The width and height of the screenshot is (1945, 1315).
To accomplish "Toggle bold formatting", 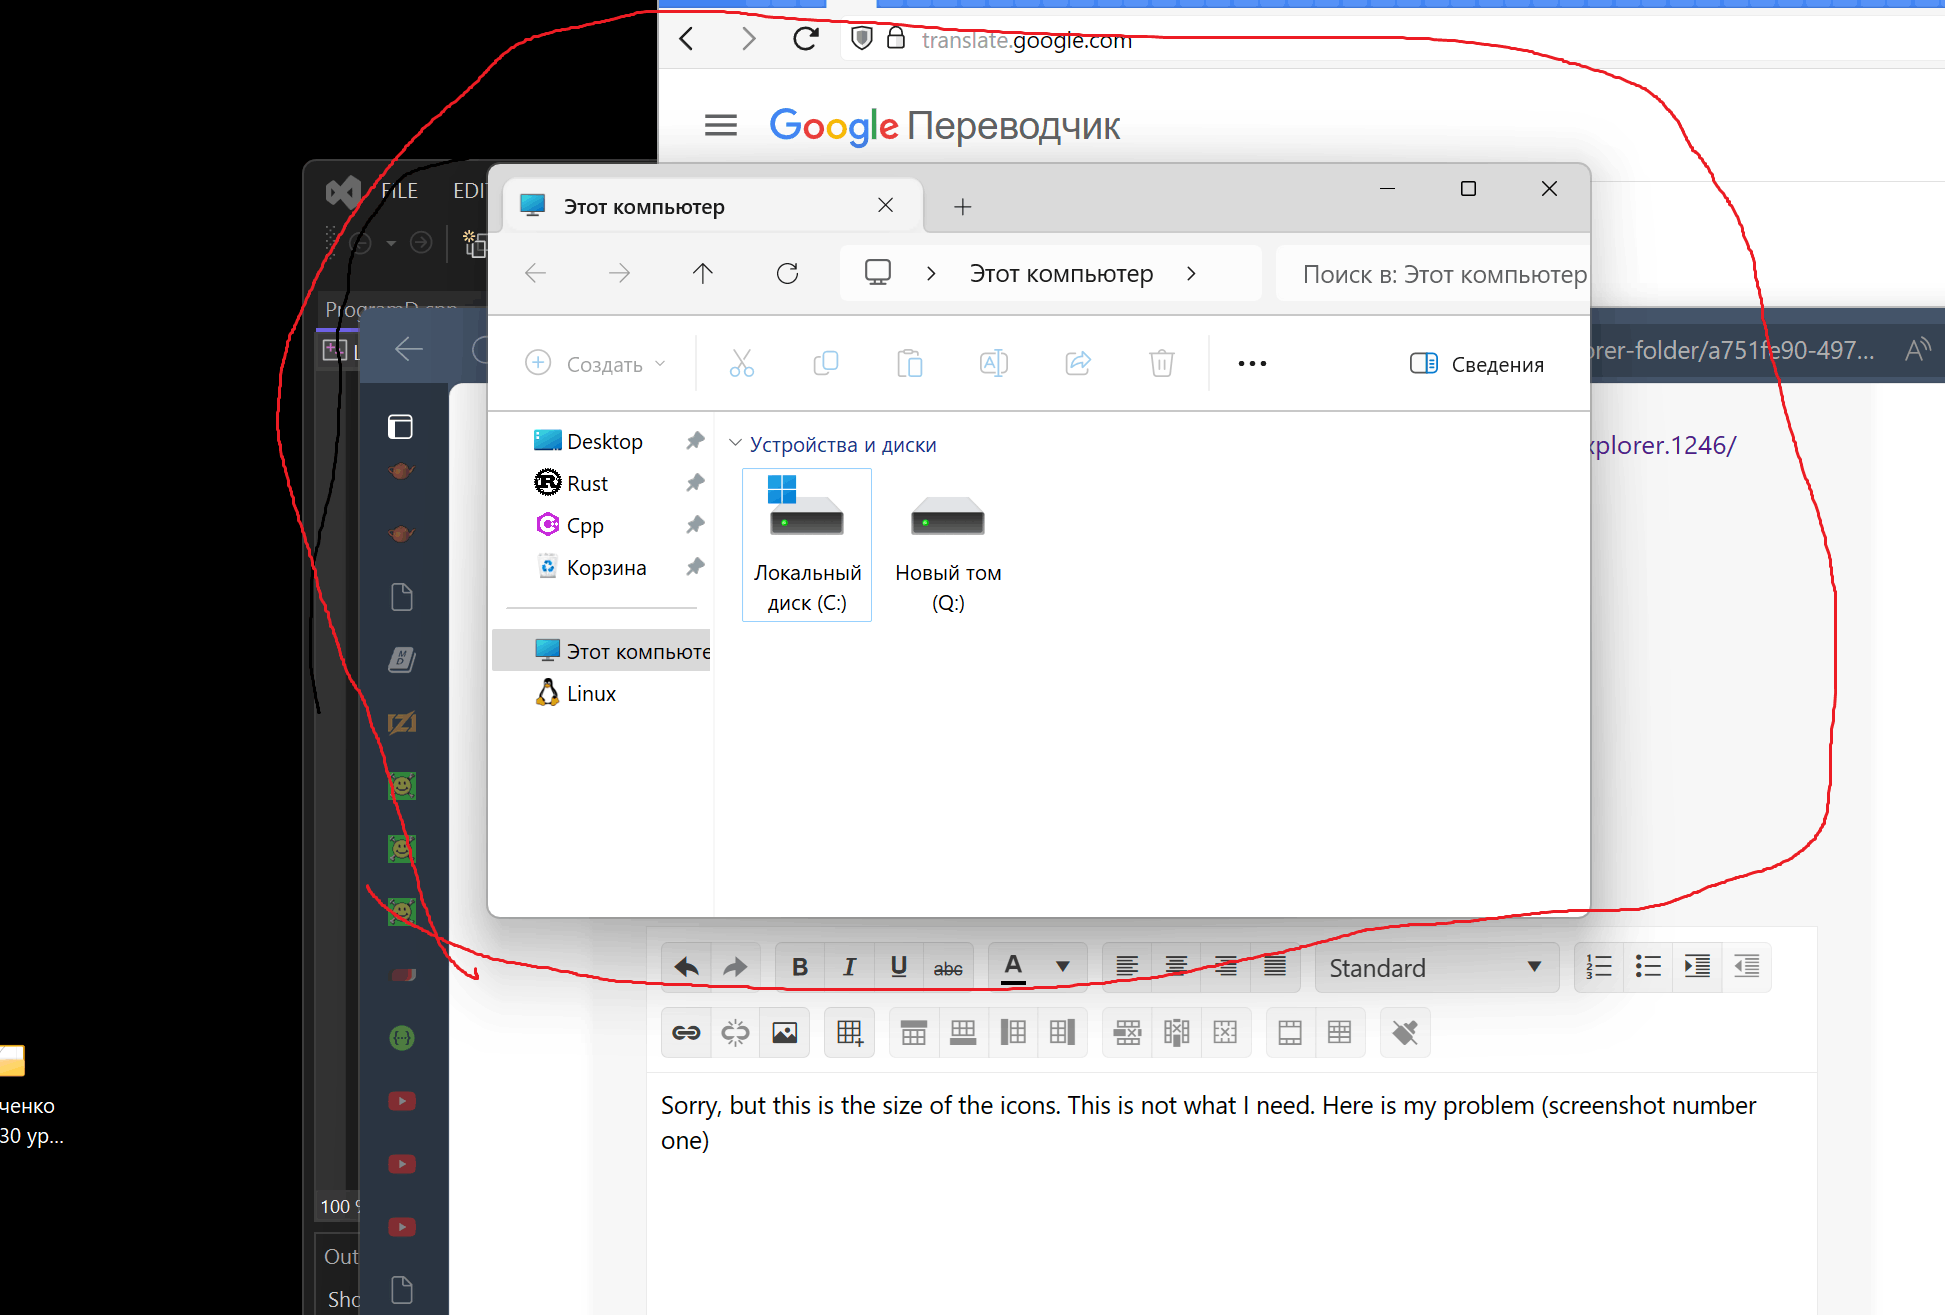I will click(800, 967).
